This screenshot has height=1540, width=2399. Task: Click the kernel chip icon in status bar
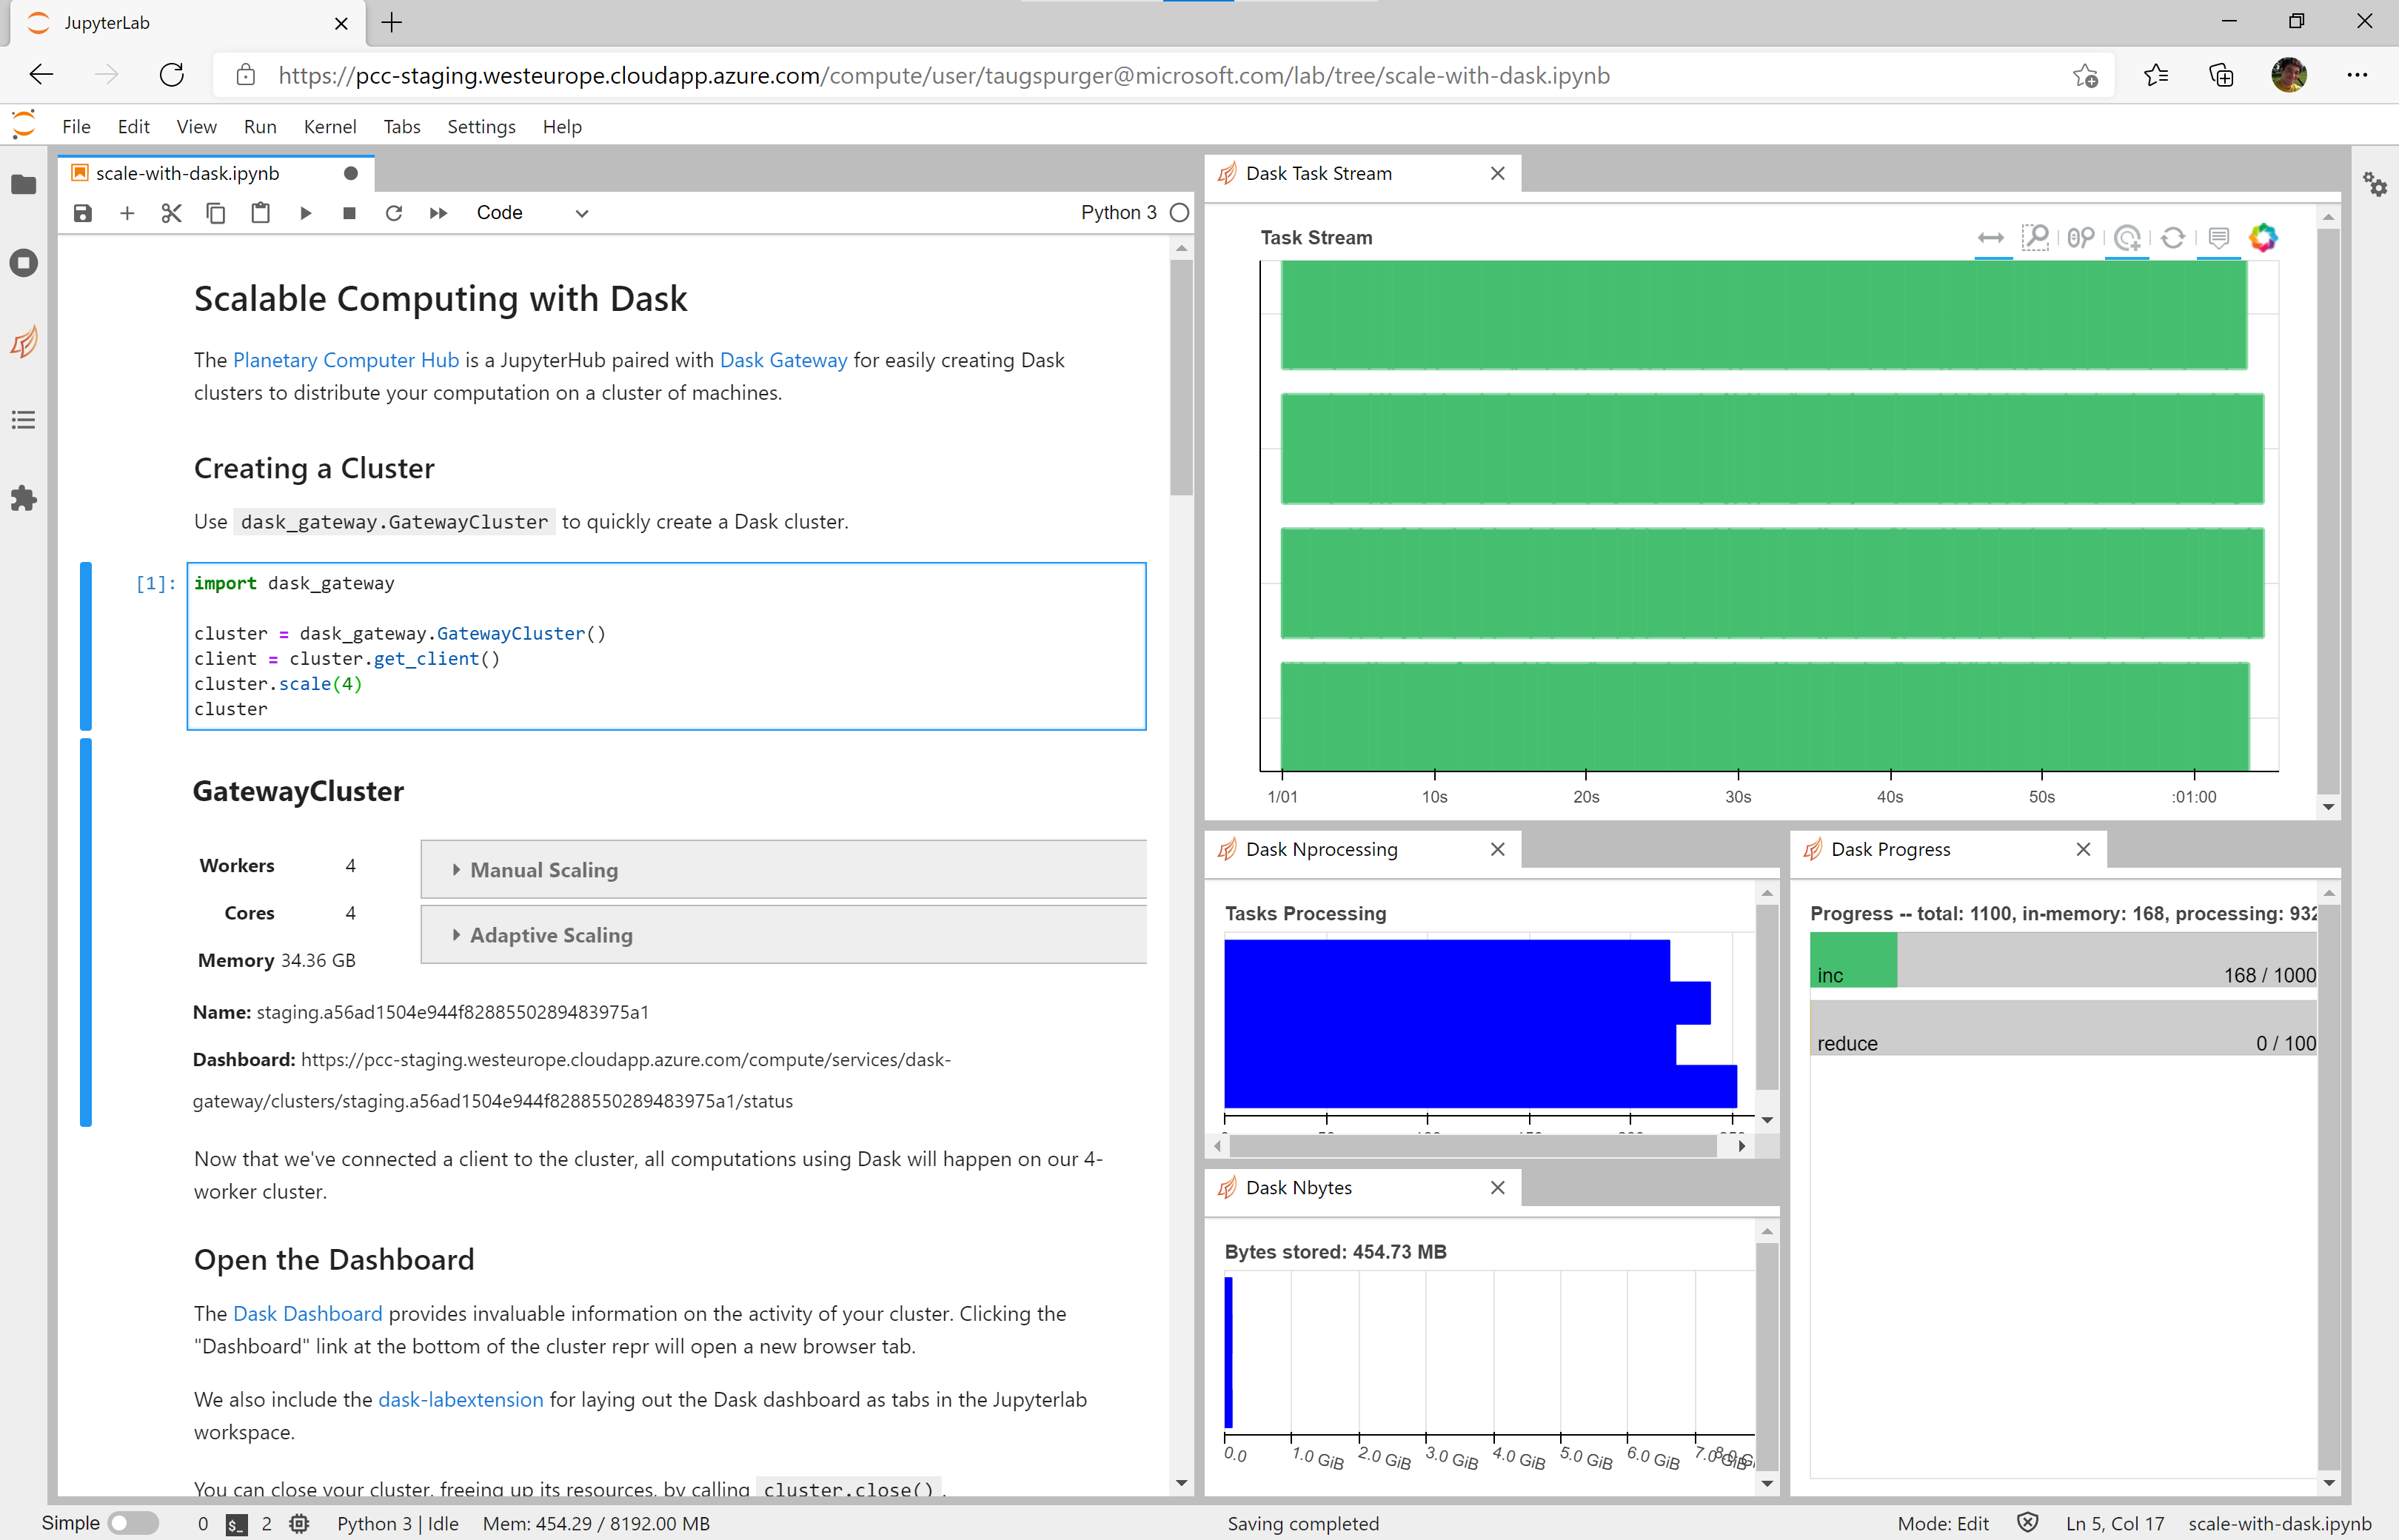(x=299, y=1524)
